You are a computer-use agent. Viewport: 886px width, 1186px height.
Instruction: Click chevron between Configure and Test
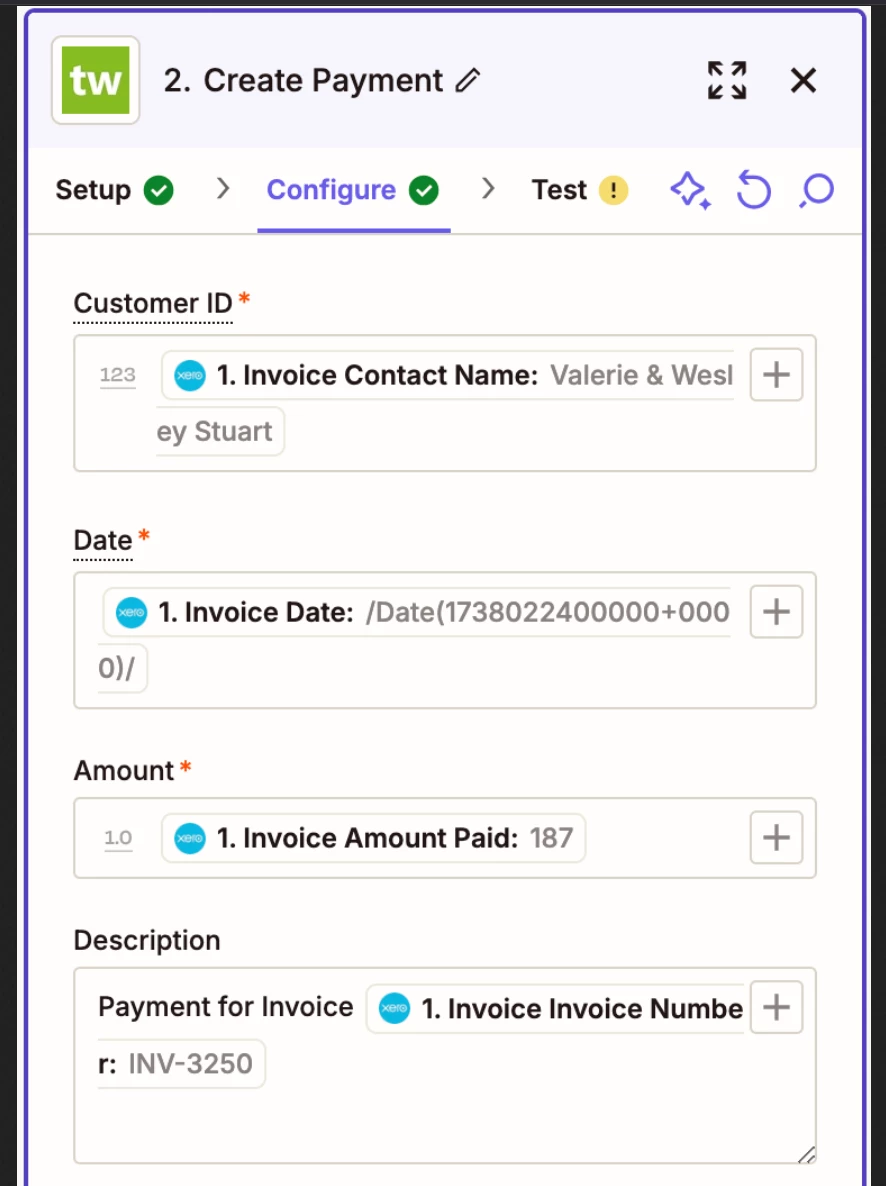tap(488, 188)
